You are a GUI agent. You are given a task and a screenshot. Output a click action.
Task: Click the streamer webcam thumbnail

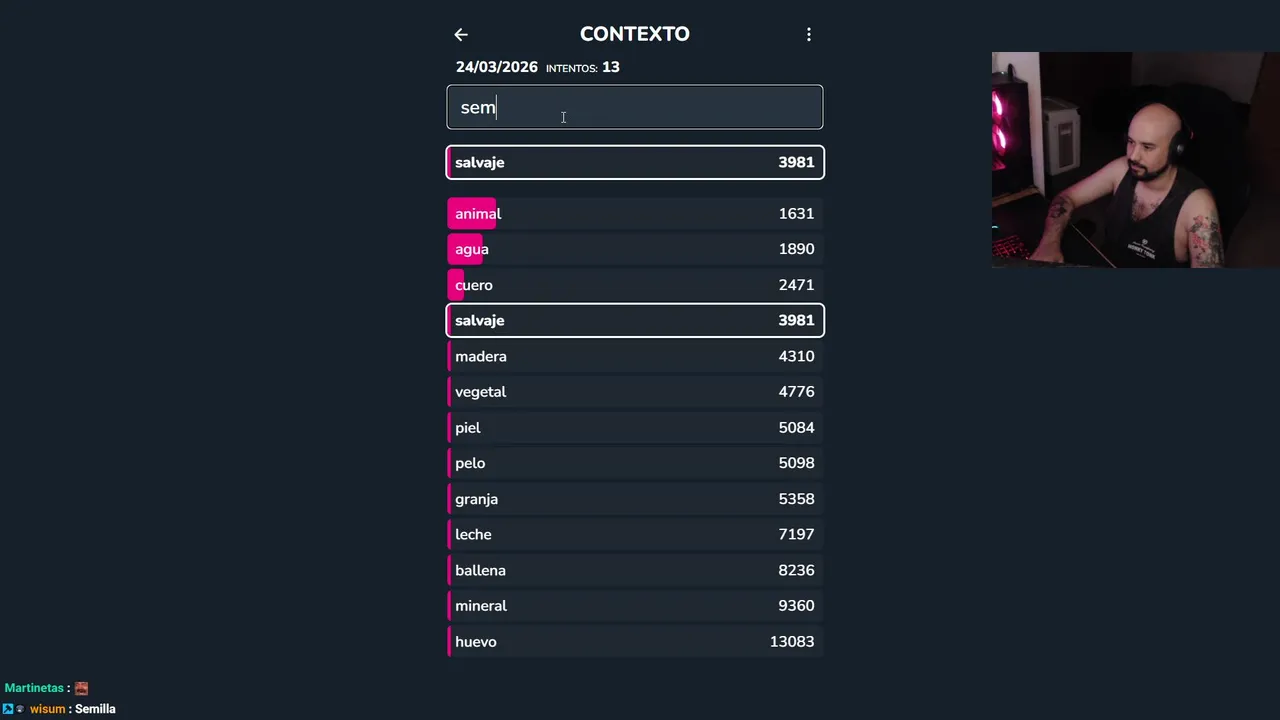click(x=1135, y=160)
